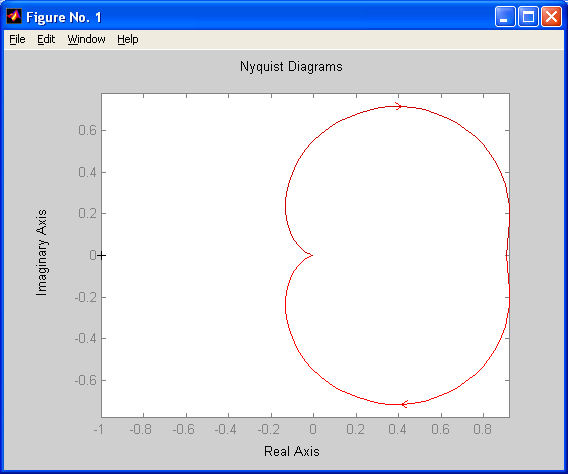
Task: Open the Help menu
Action: 128,39
